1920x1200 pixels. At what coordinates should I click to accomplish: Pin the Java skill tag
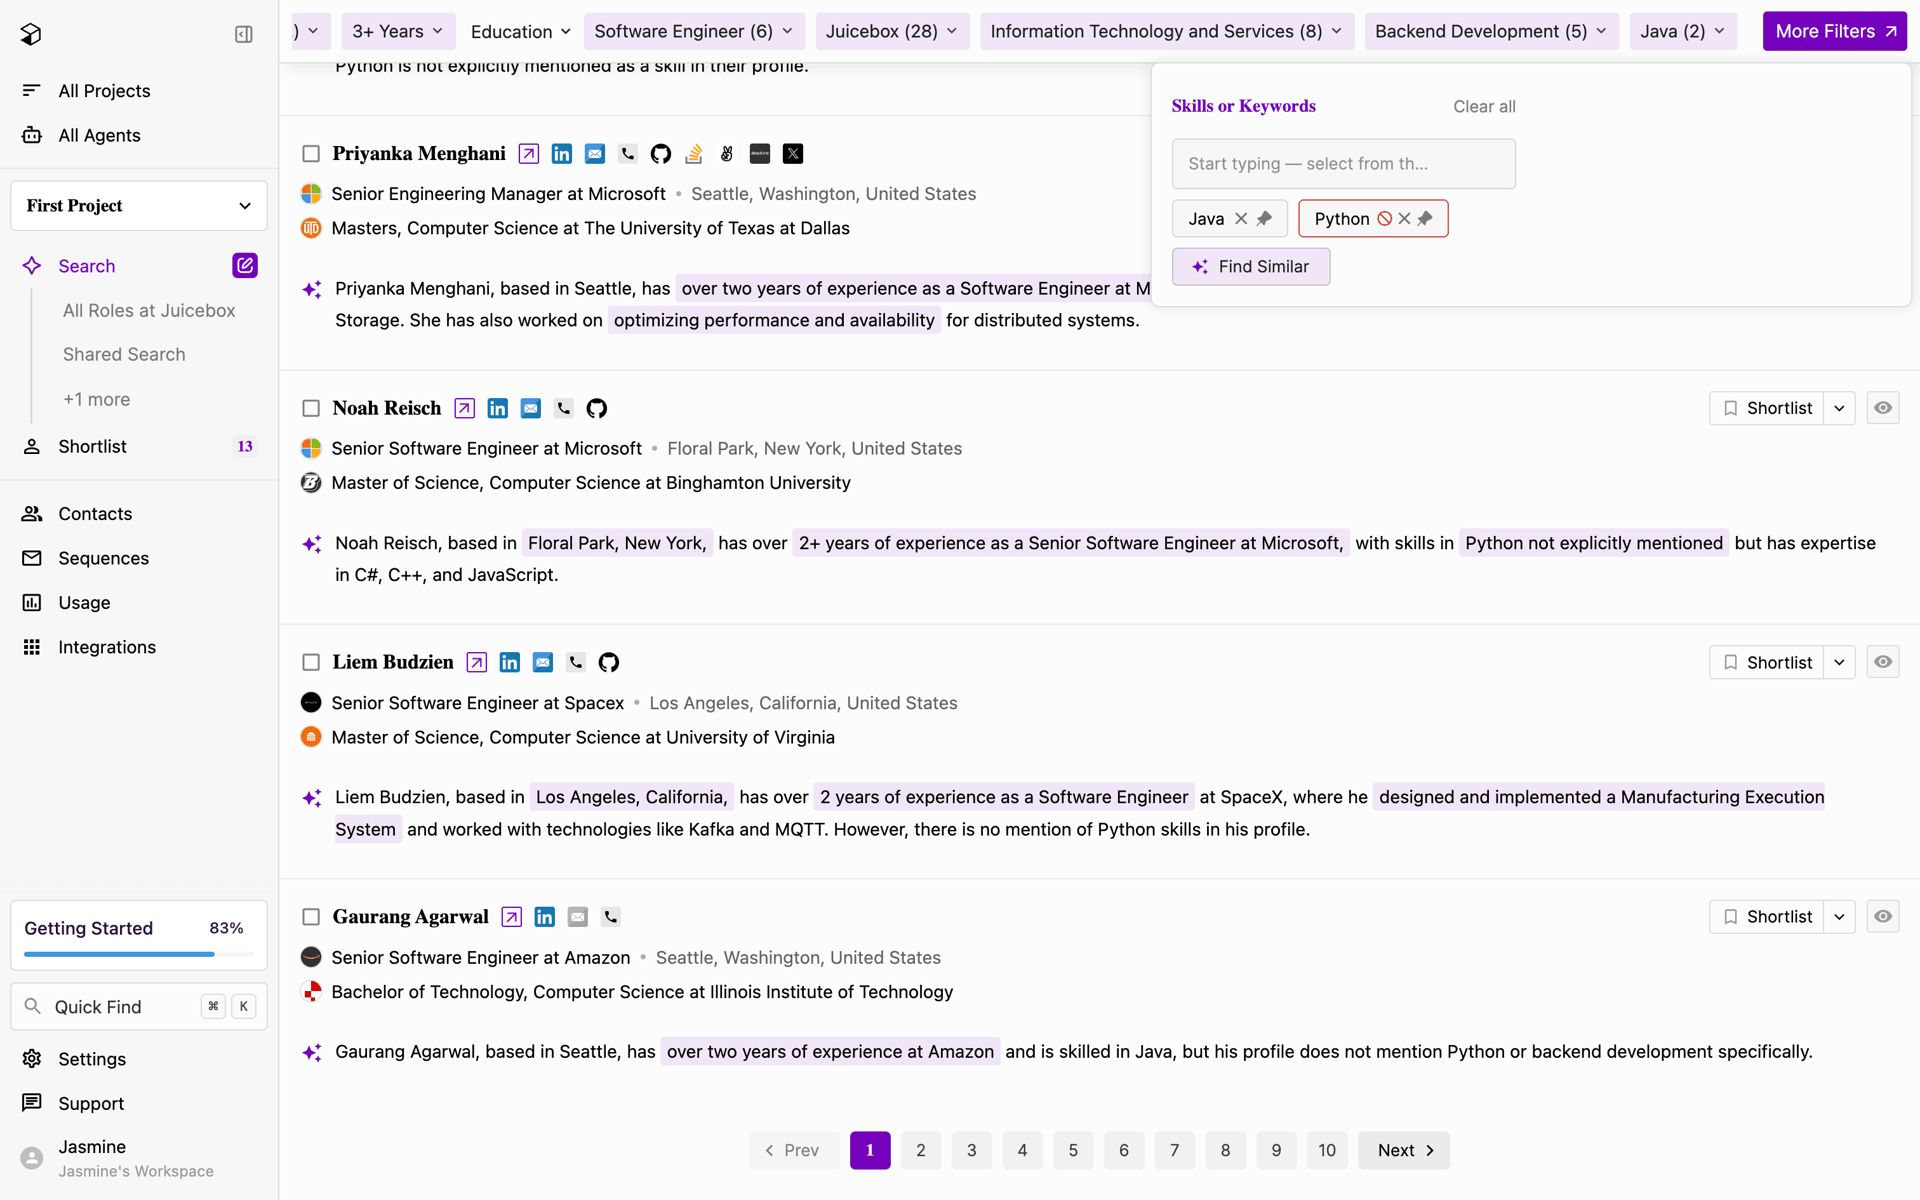pos(1265,219)
